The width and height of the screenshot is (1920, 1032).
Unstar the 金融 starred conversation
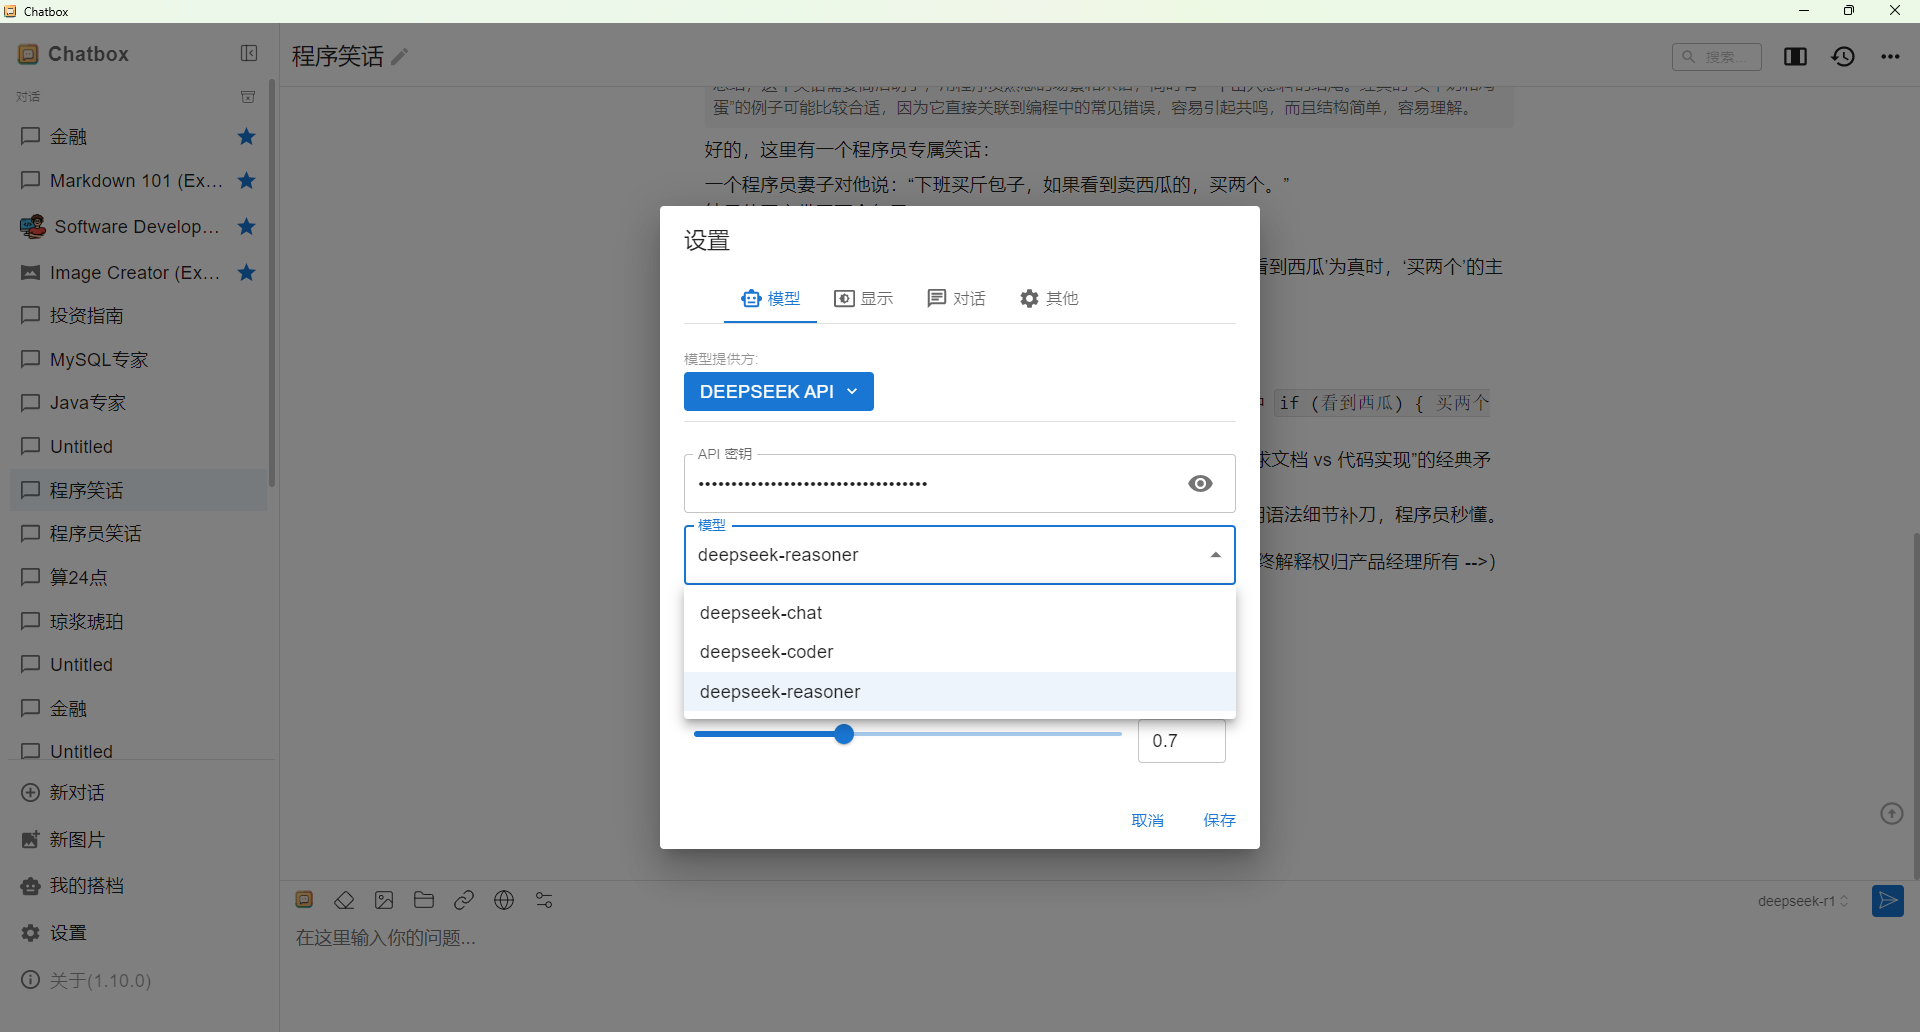[x=247, y=137]
